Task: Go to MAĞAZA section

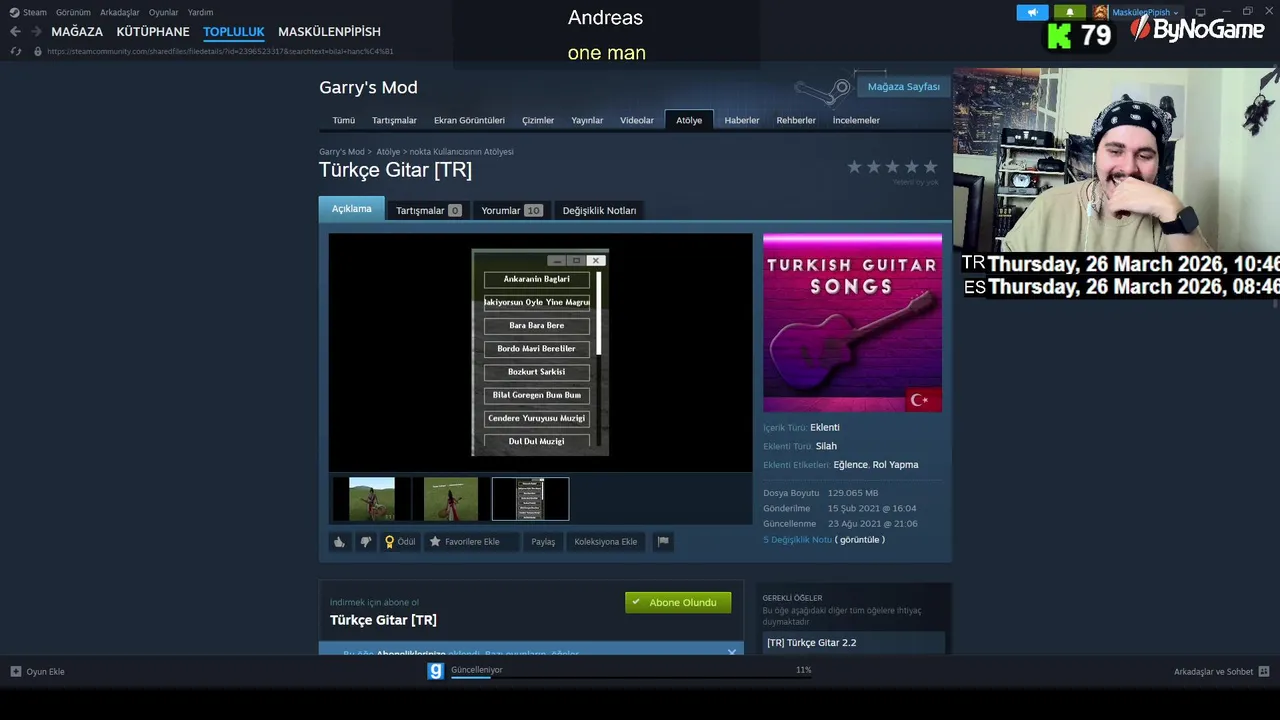Action: tap(77, 32)
